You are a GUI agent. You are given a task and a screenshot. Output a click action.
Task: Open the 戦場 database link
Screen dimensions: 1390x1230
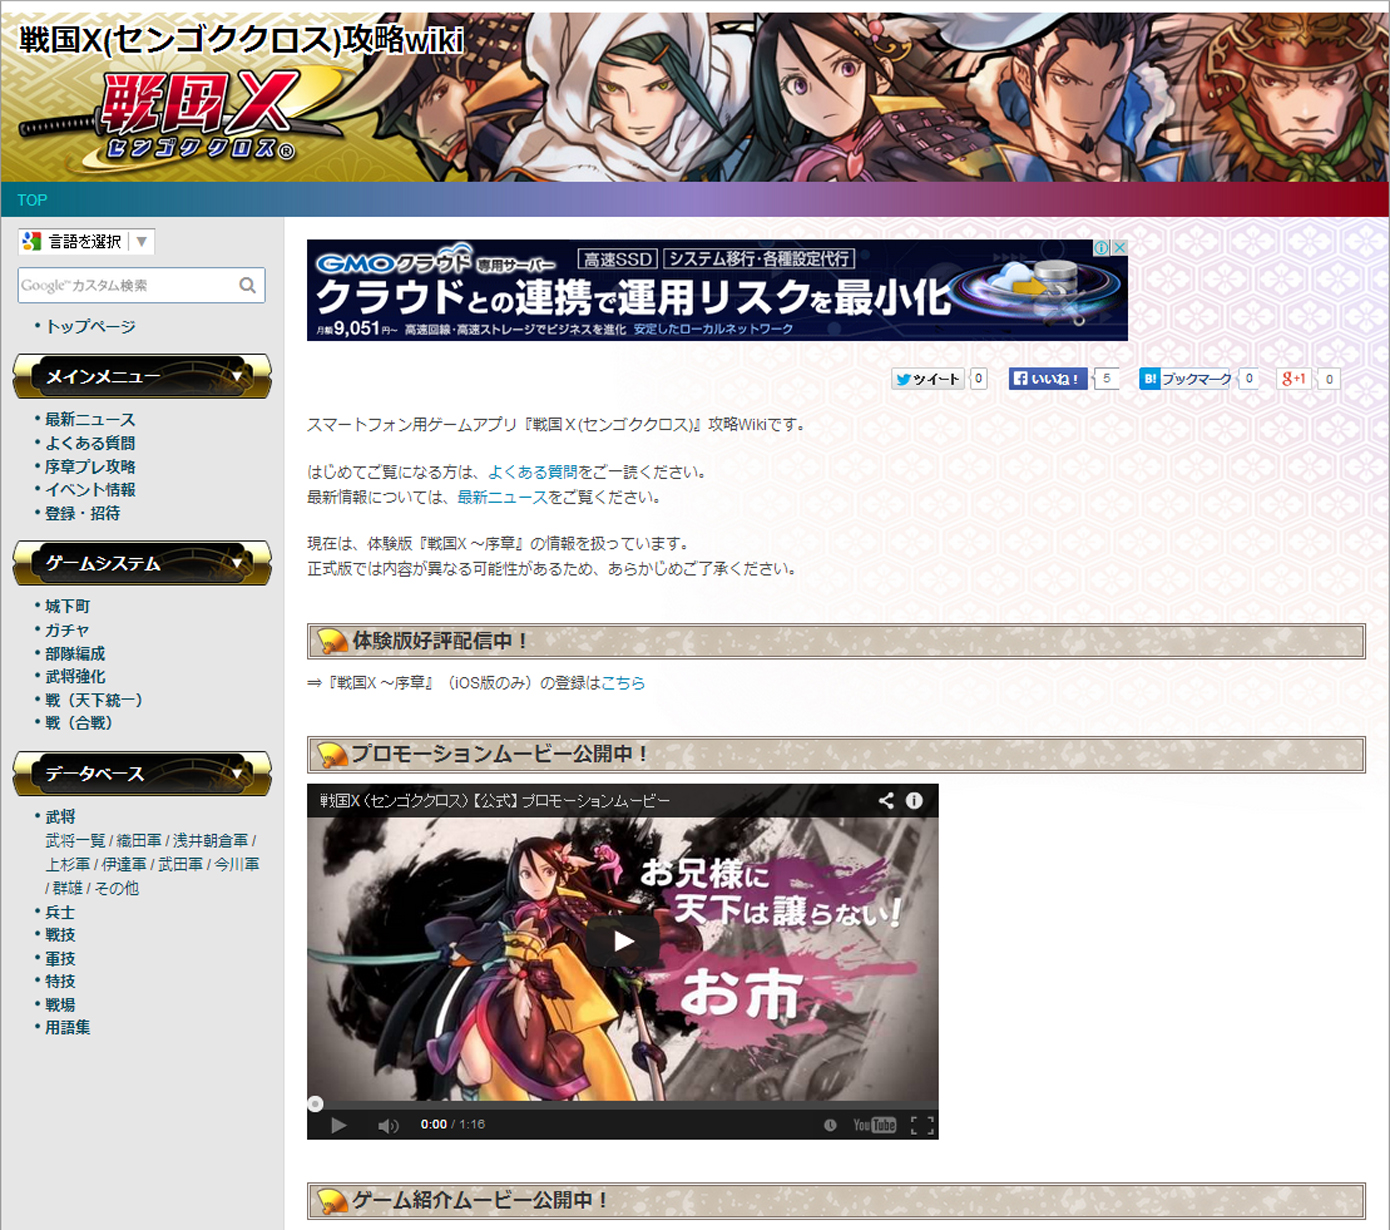click(60, 1005)
